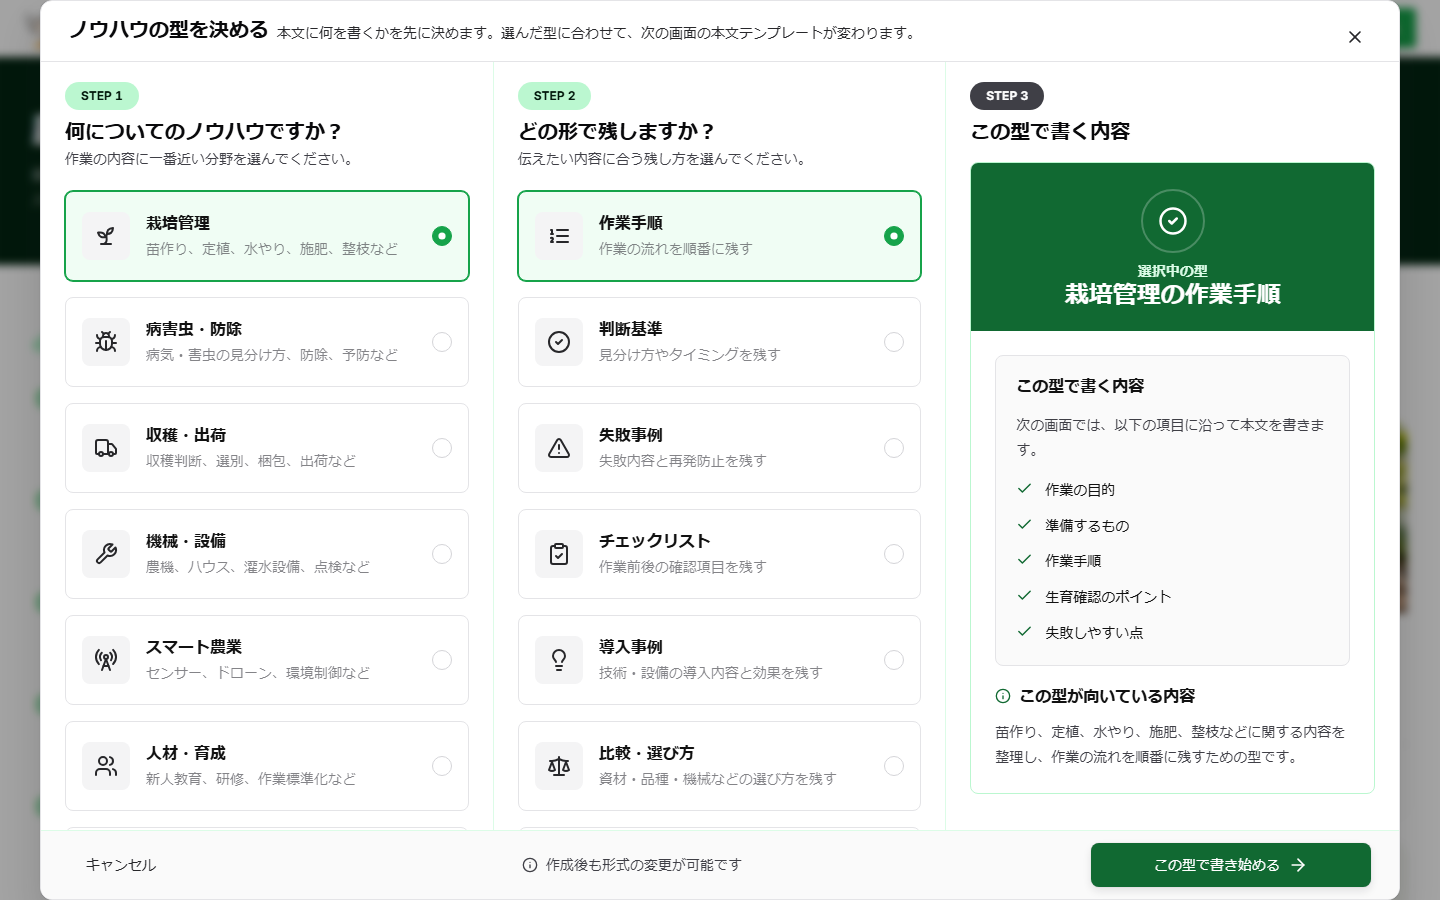Click the キャンセル button
The image size is (1440, 900).
coord(121,865)
